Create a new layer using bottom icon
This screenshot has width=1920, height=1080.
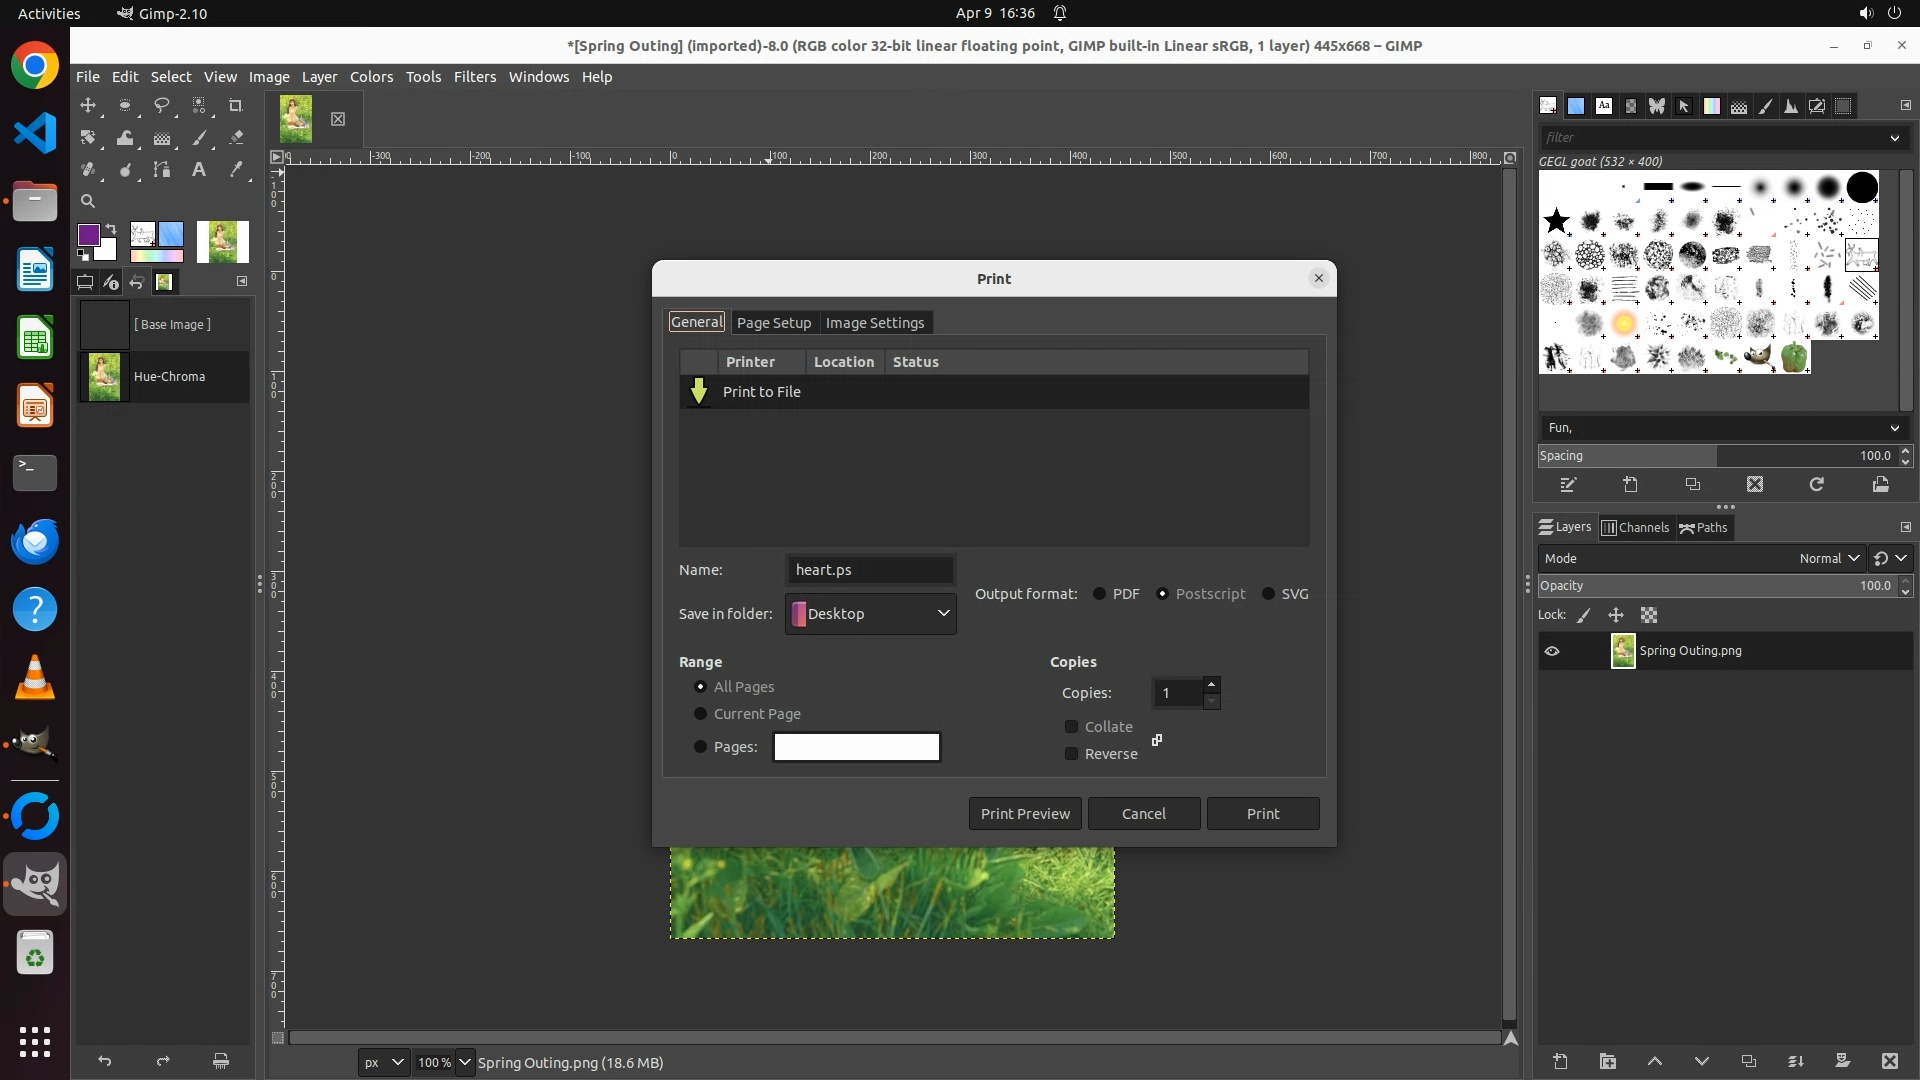pos(1560,1062)
